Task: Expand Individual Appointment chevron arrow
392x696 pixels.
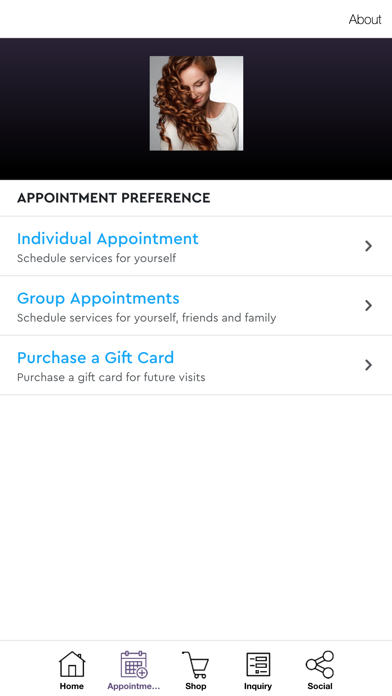Action: point(368,246)
